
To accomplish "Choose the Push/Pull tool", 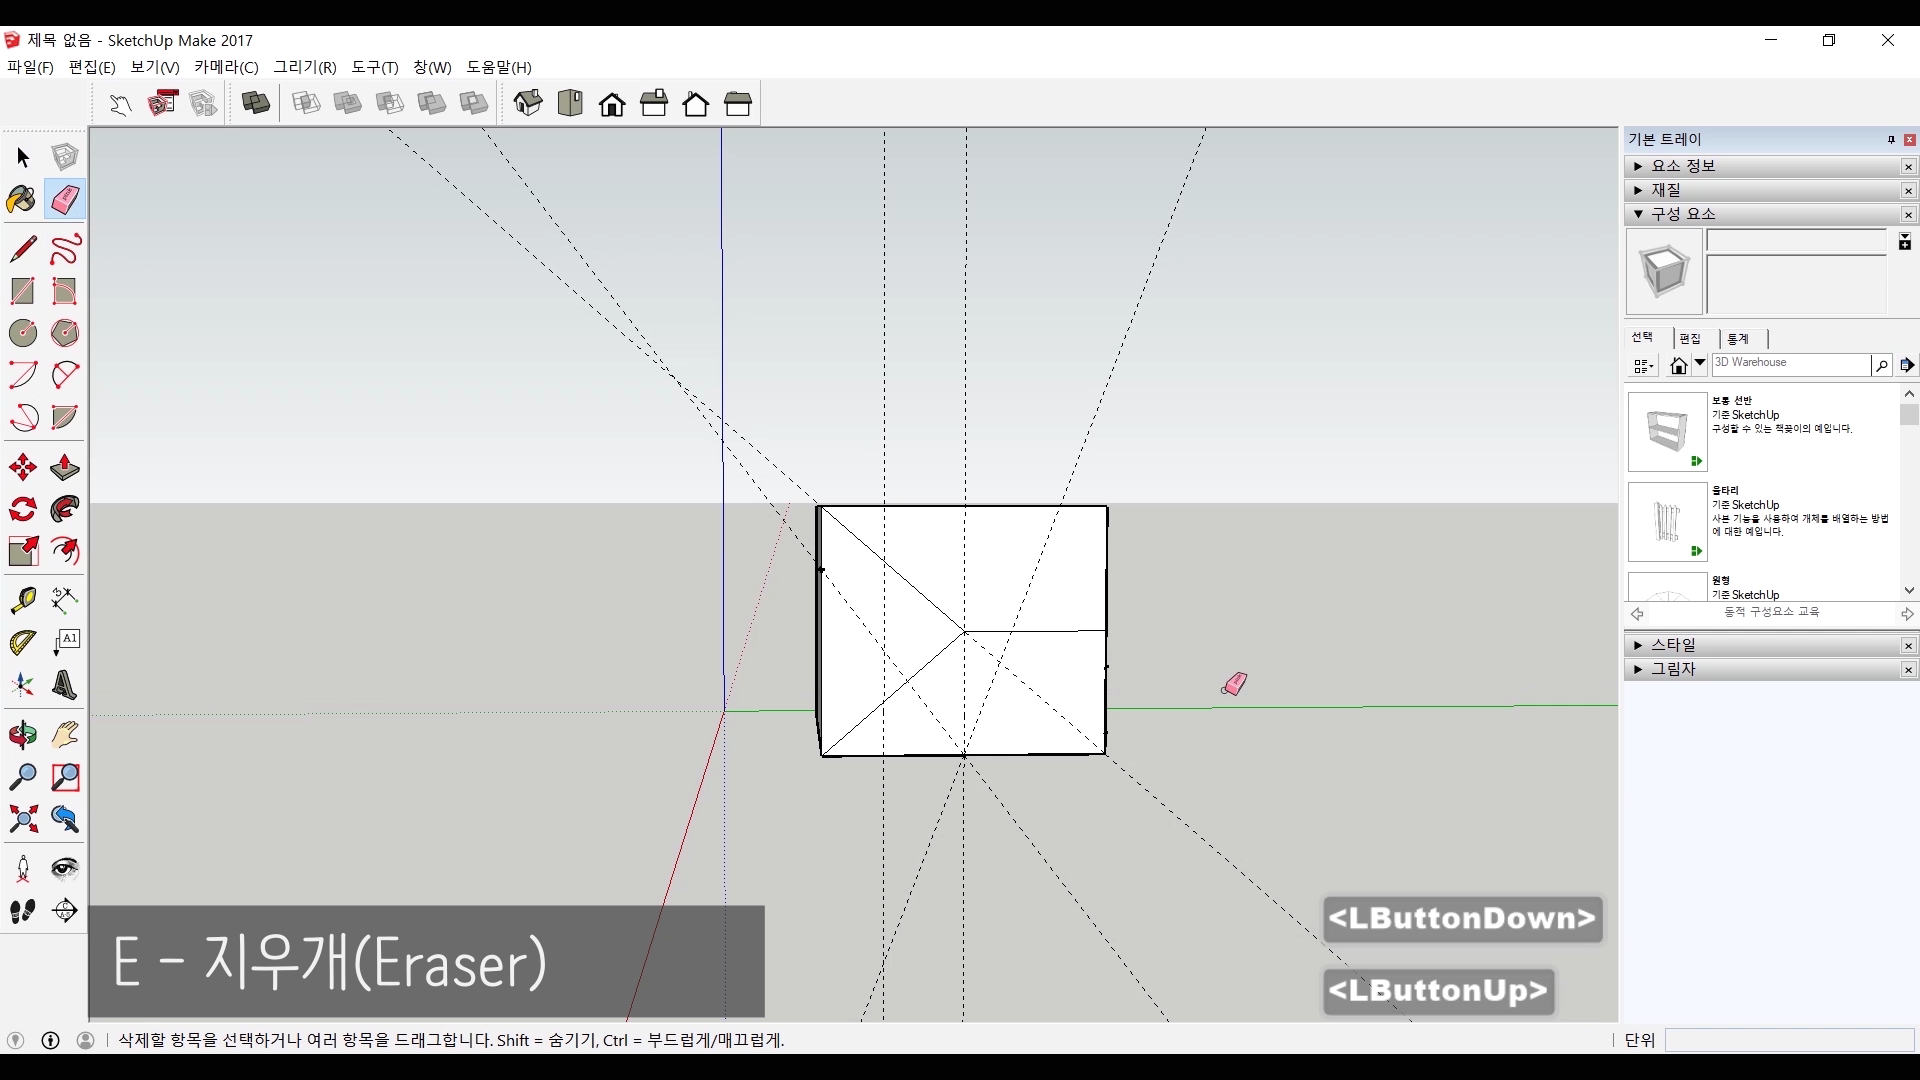I will tap(64, 467).
